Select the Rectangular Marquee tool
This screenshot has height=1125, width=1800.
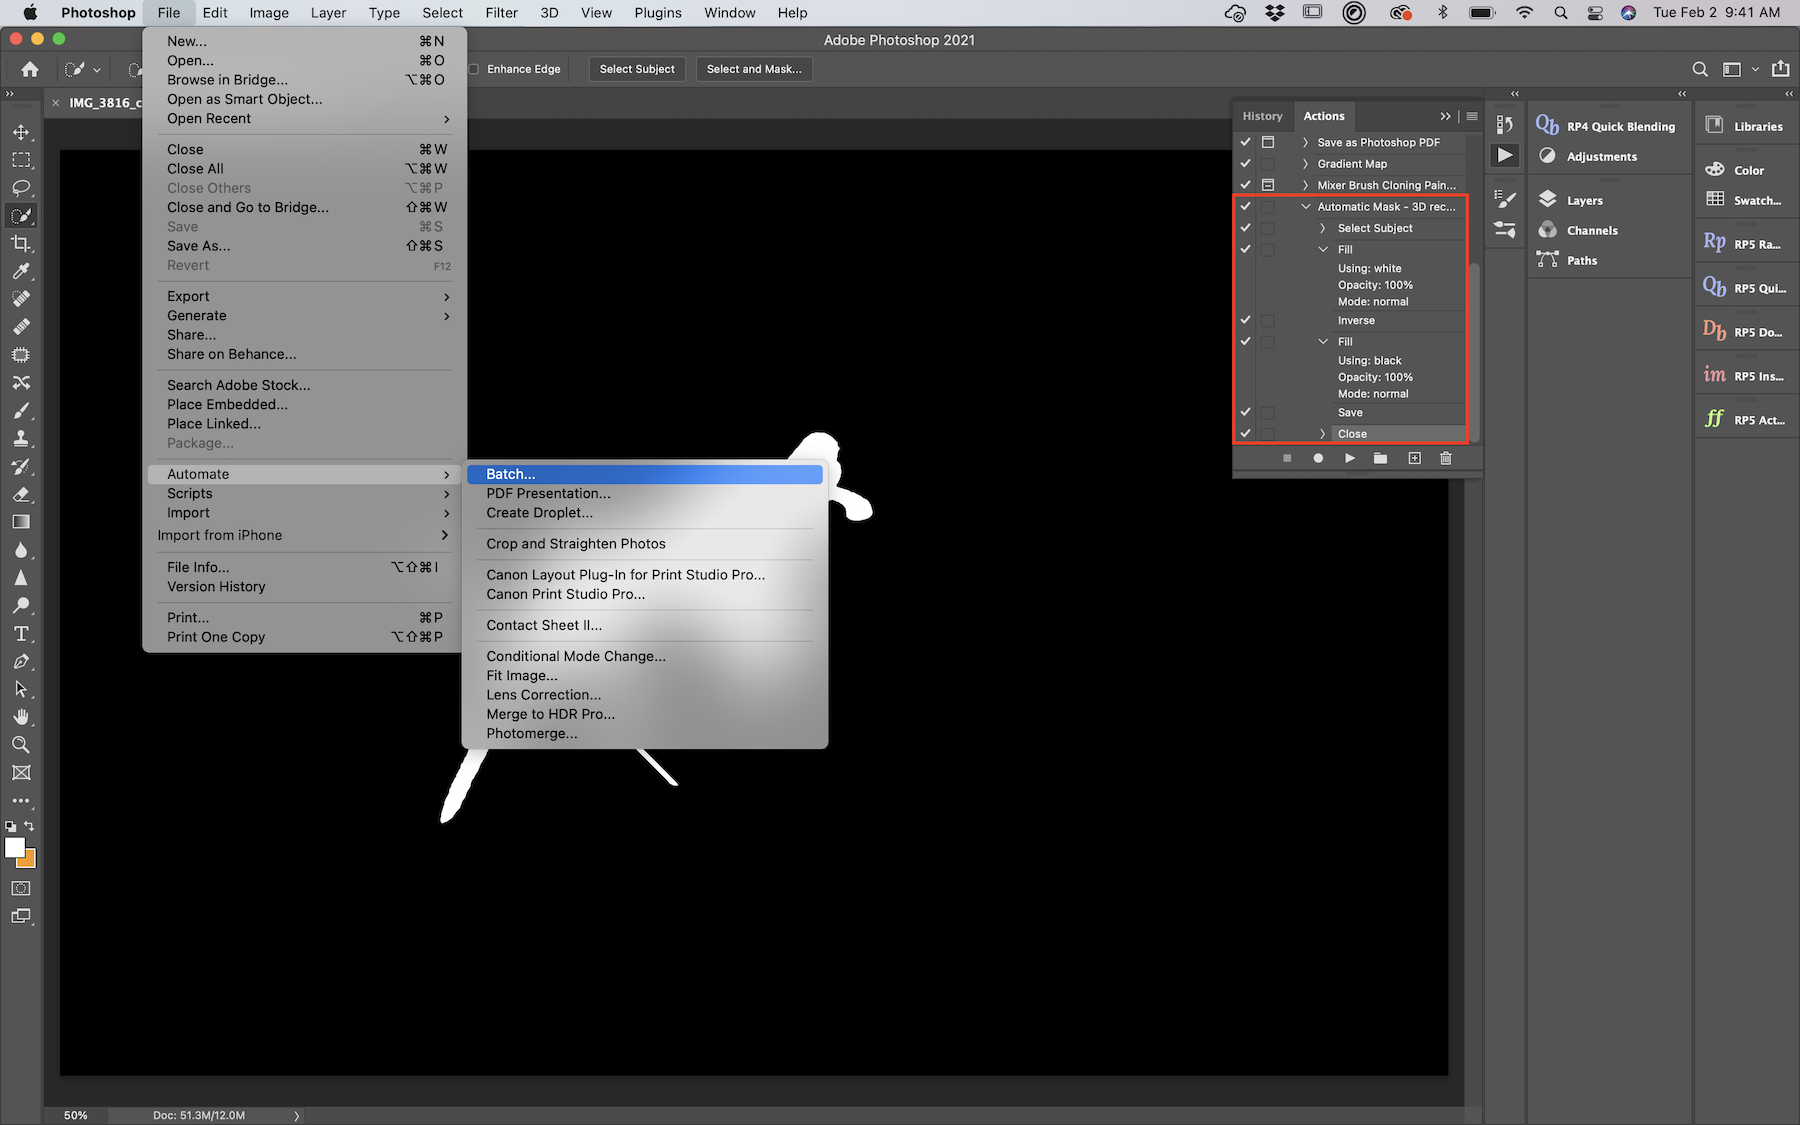(x=20, y=160)
